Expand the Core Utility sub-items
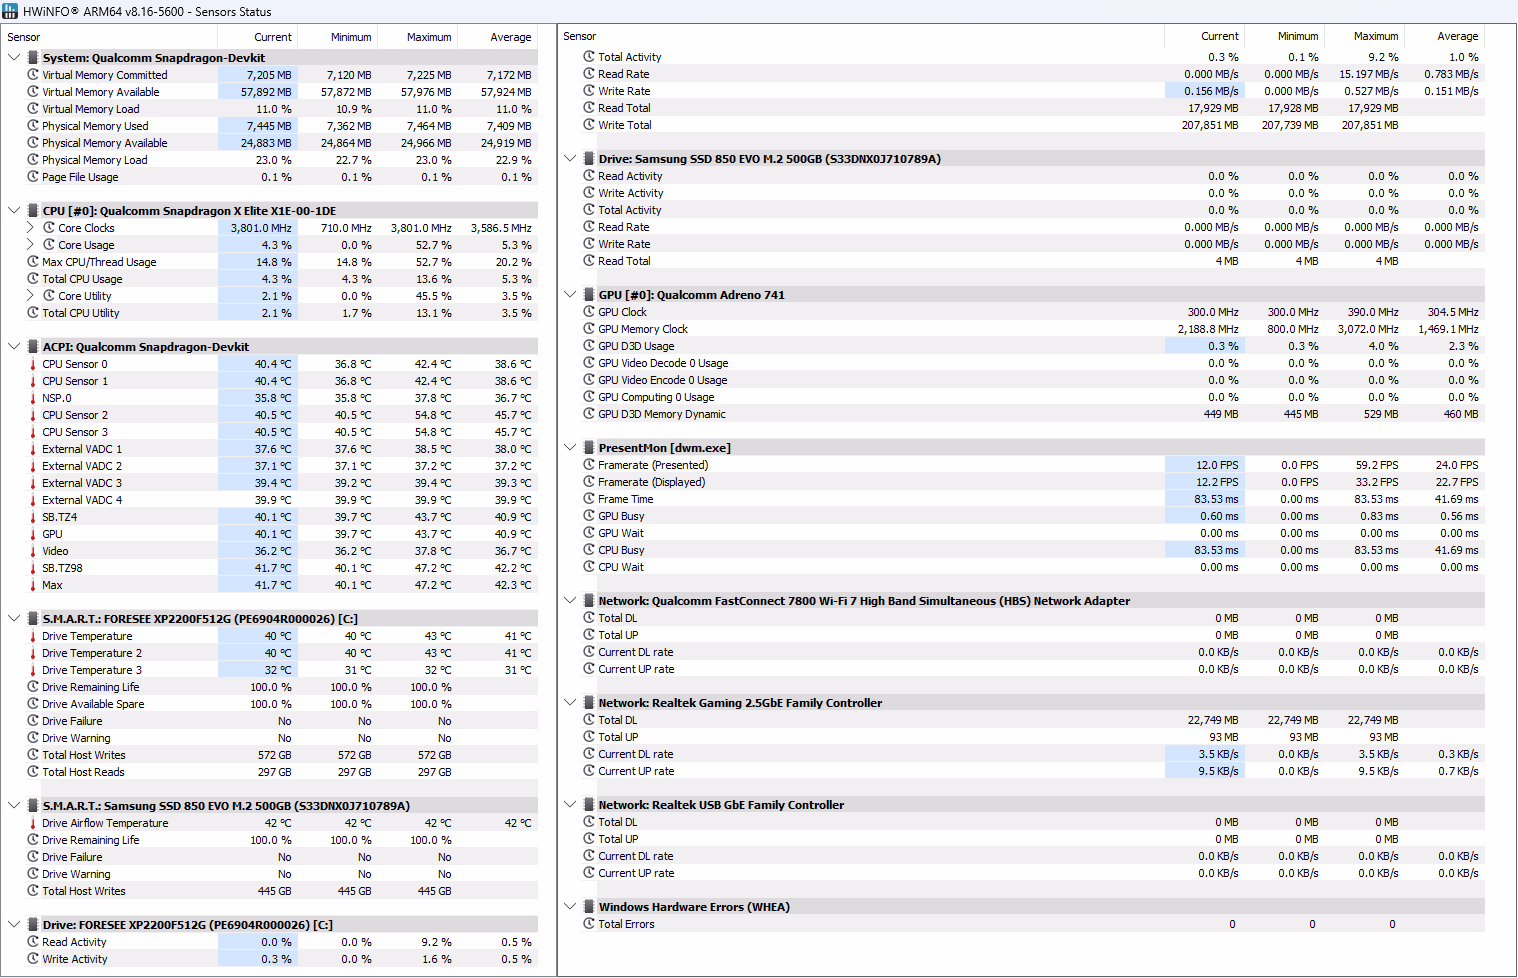Image resolution: width=1518 pixels, height=978 pixels. (31, 296)
